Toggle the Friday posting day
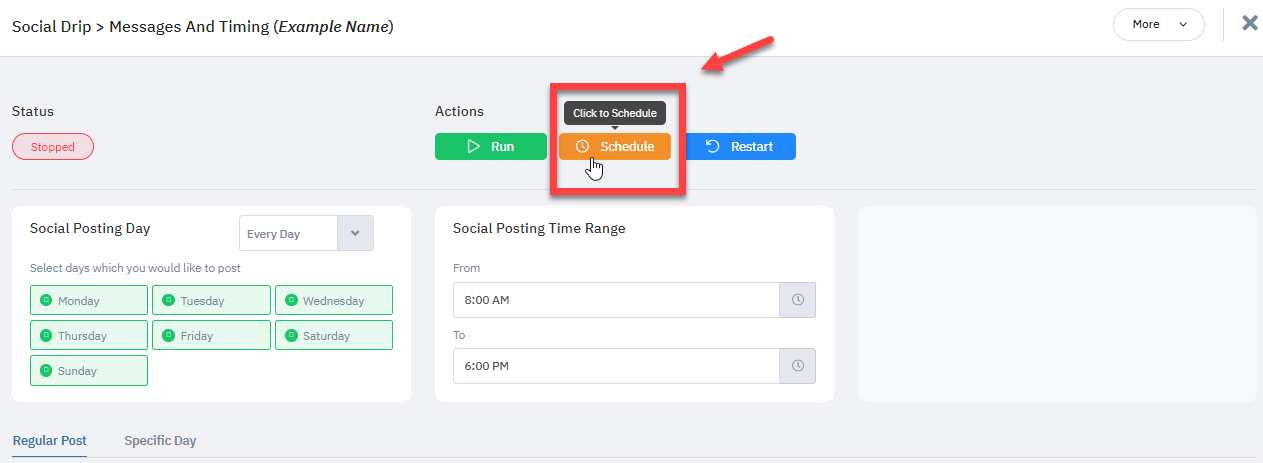Screen dimensions: 1263x463 click(211, 335)
